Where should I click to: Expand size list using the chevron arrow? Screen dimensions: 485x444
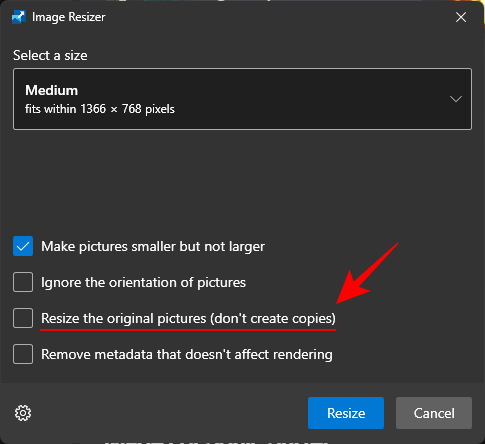click(x=456, y=99)
